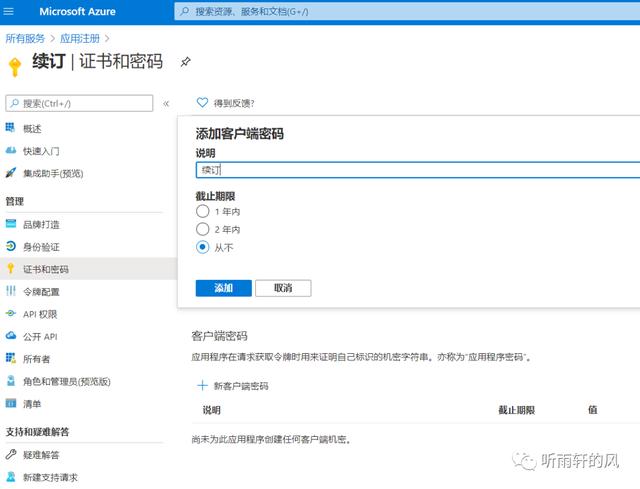Screen dimensions: 640x489
Task: Select the 2 年内 expiry option
Action: [x=202, y=229]
